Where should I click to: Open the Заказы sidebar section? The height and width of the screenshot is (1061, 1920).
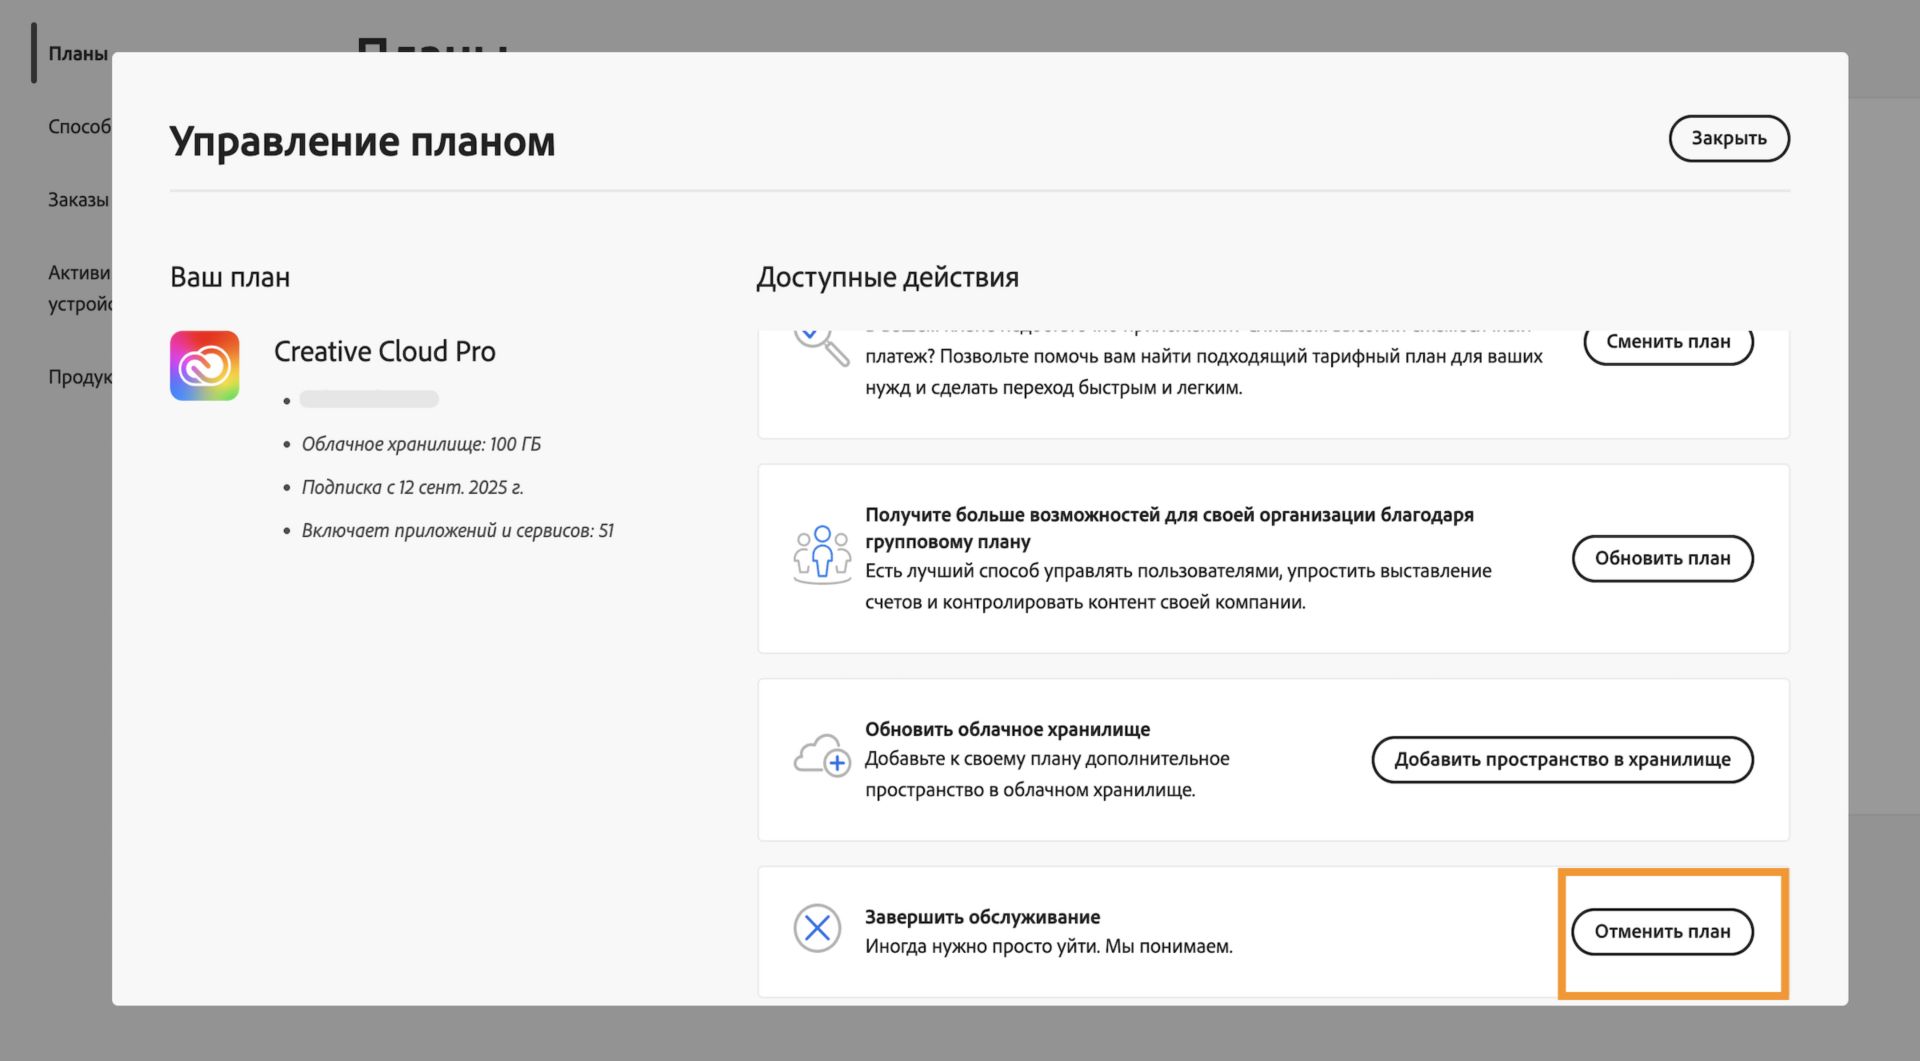click(76, 199)
